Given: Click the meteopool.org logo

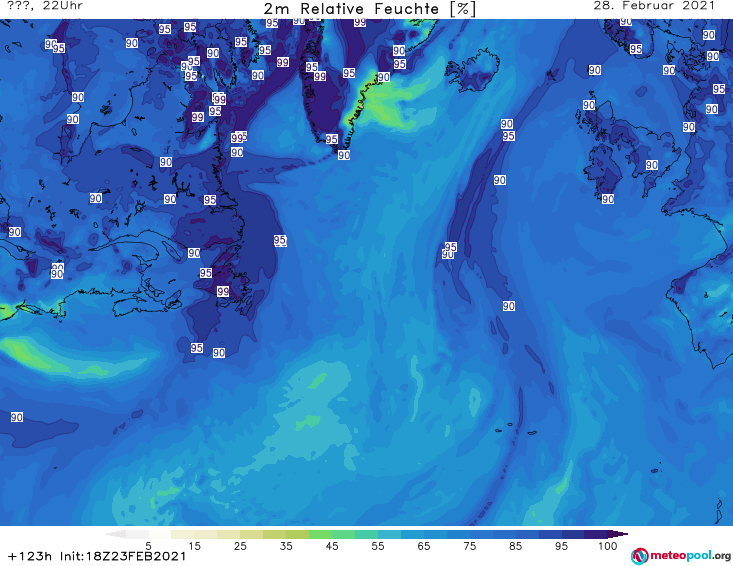Looking at the screenshot, I should click(x=681, y=556).
